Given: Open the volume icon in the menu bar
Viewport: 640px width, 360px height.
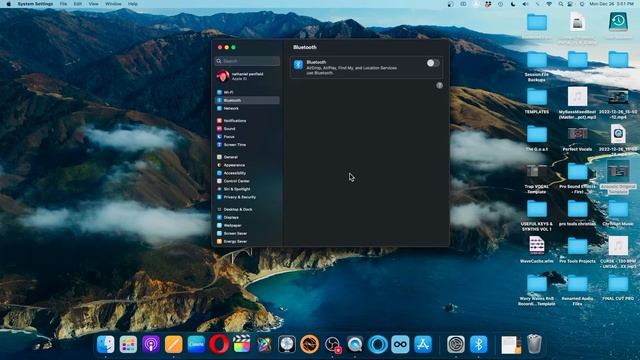Looking at the screenshot, I should tap(525, 4).
